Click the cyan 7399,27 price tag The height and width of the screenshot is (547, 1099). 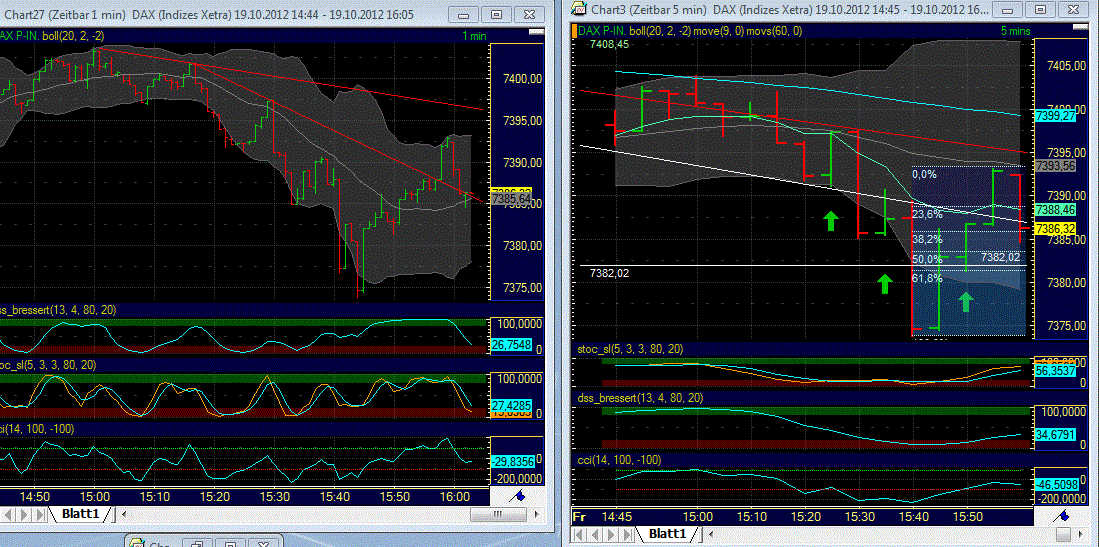(1055, 114)
